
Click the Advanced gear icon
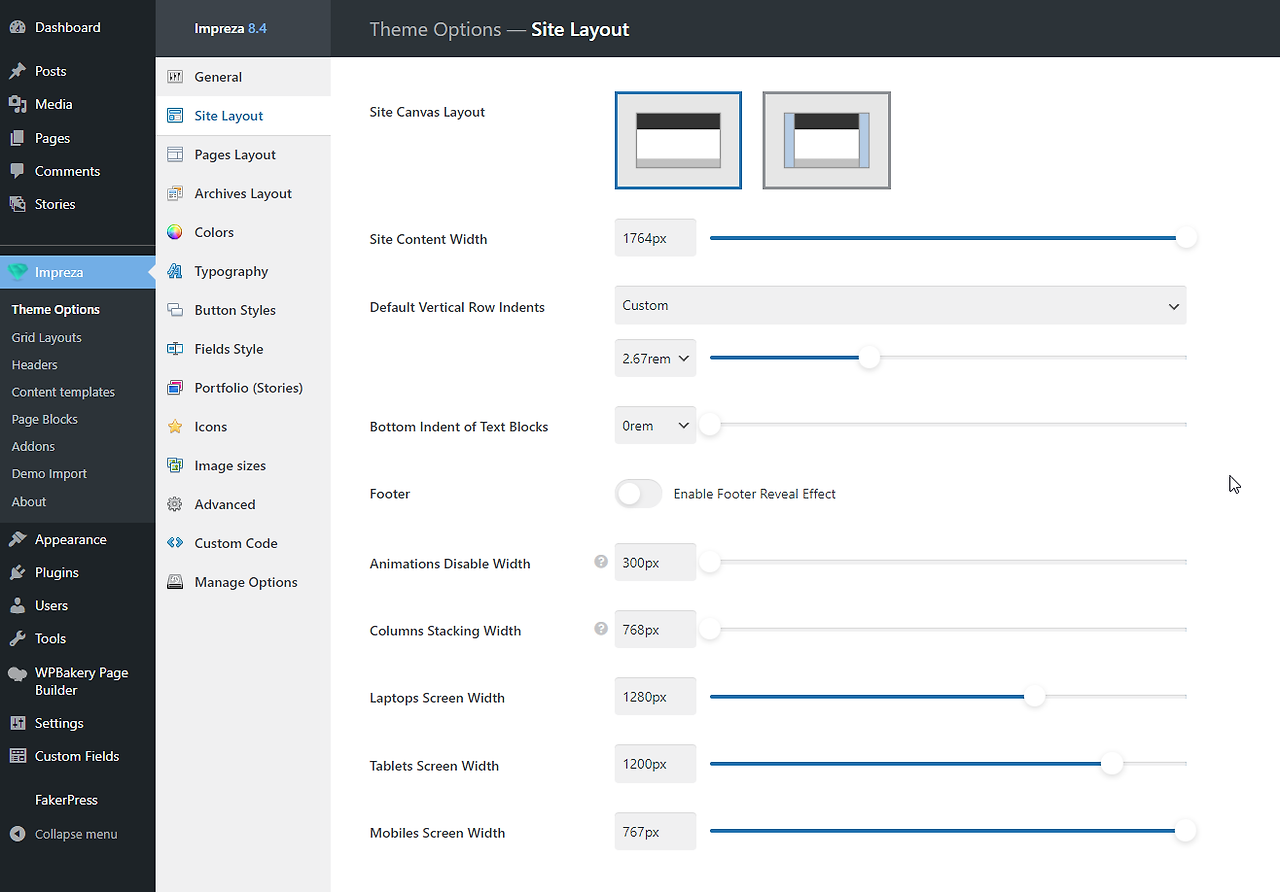point(175,505)
